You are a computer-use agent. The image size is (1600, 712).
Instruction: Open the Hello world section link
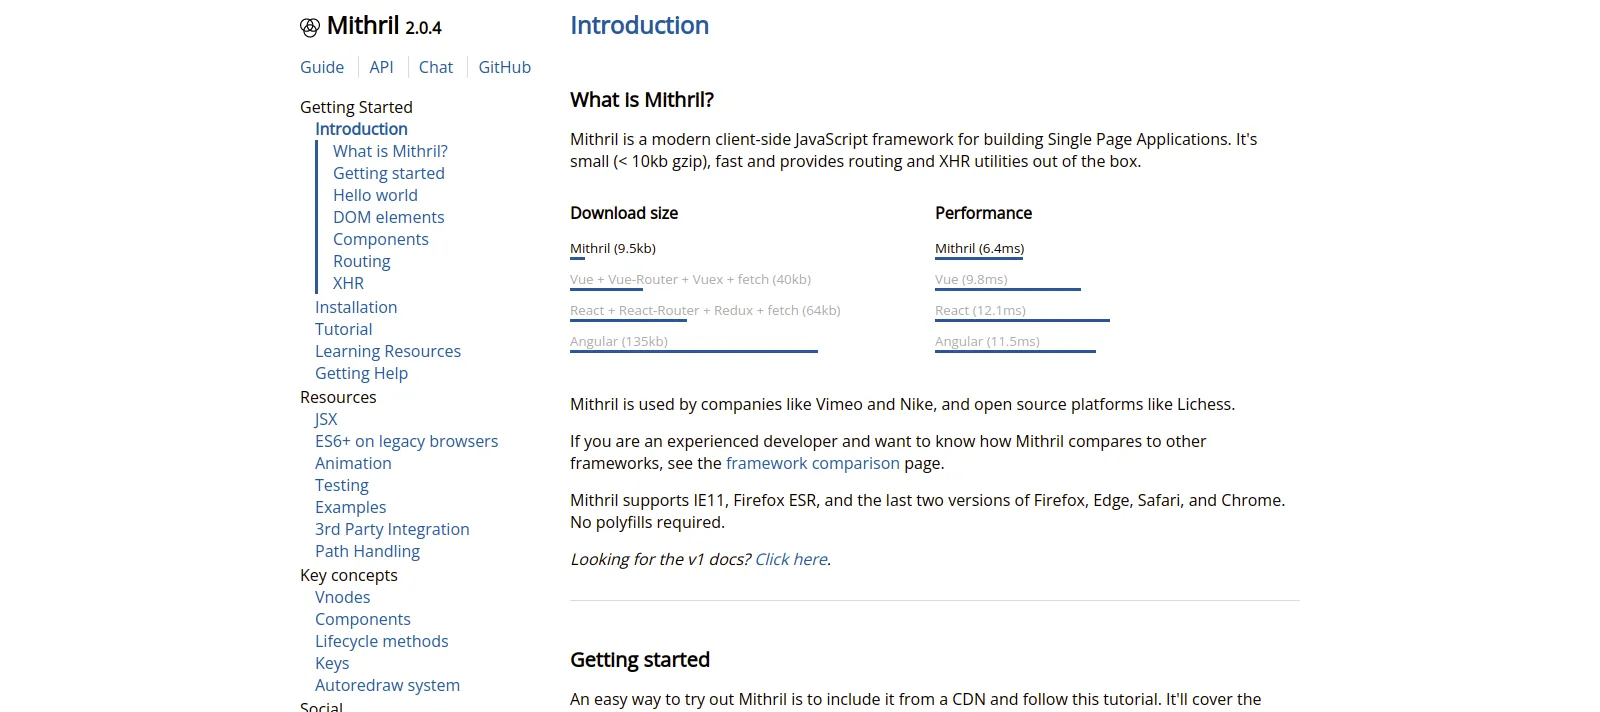[x=375, y=195]
